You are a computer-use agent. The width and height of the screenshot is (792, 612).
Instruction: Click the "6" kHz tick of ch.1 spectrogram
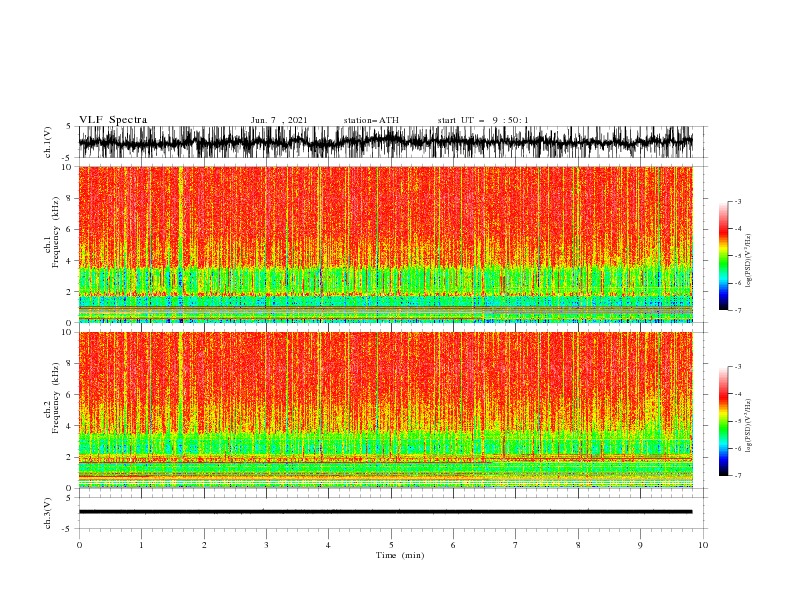tap(70, 229)
